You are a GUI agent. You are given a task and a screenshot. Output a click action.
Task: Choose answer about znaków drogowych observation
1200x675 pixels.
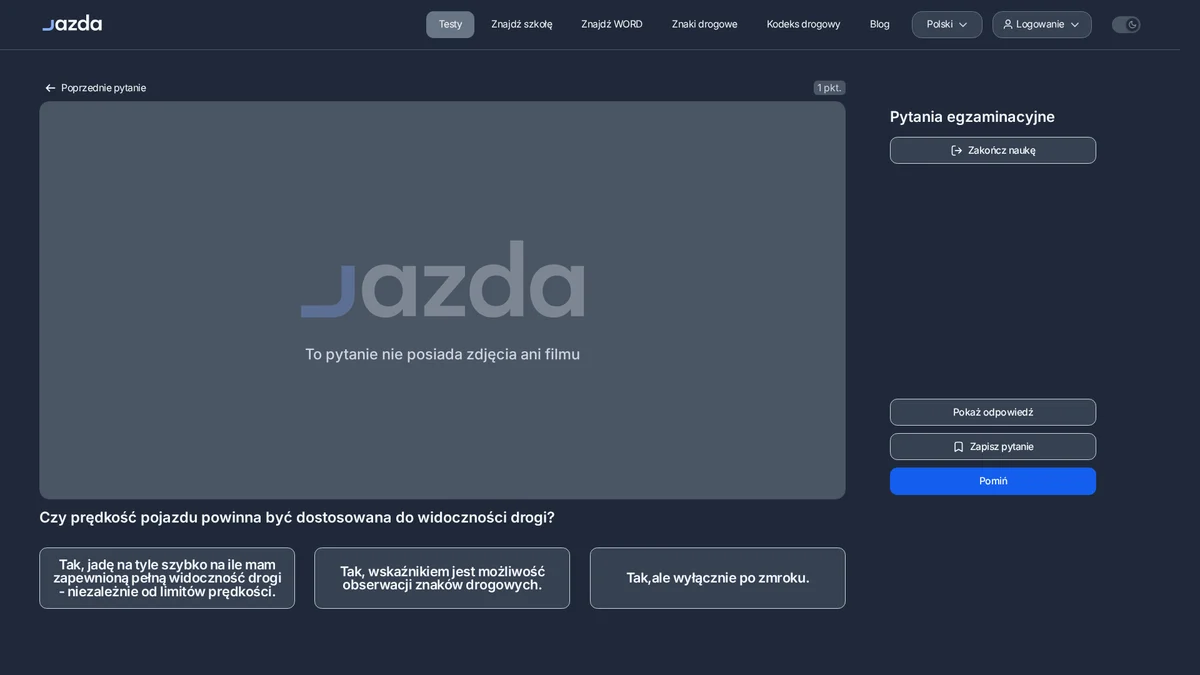442,578
